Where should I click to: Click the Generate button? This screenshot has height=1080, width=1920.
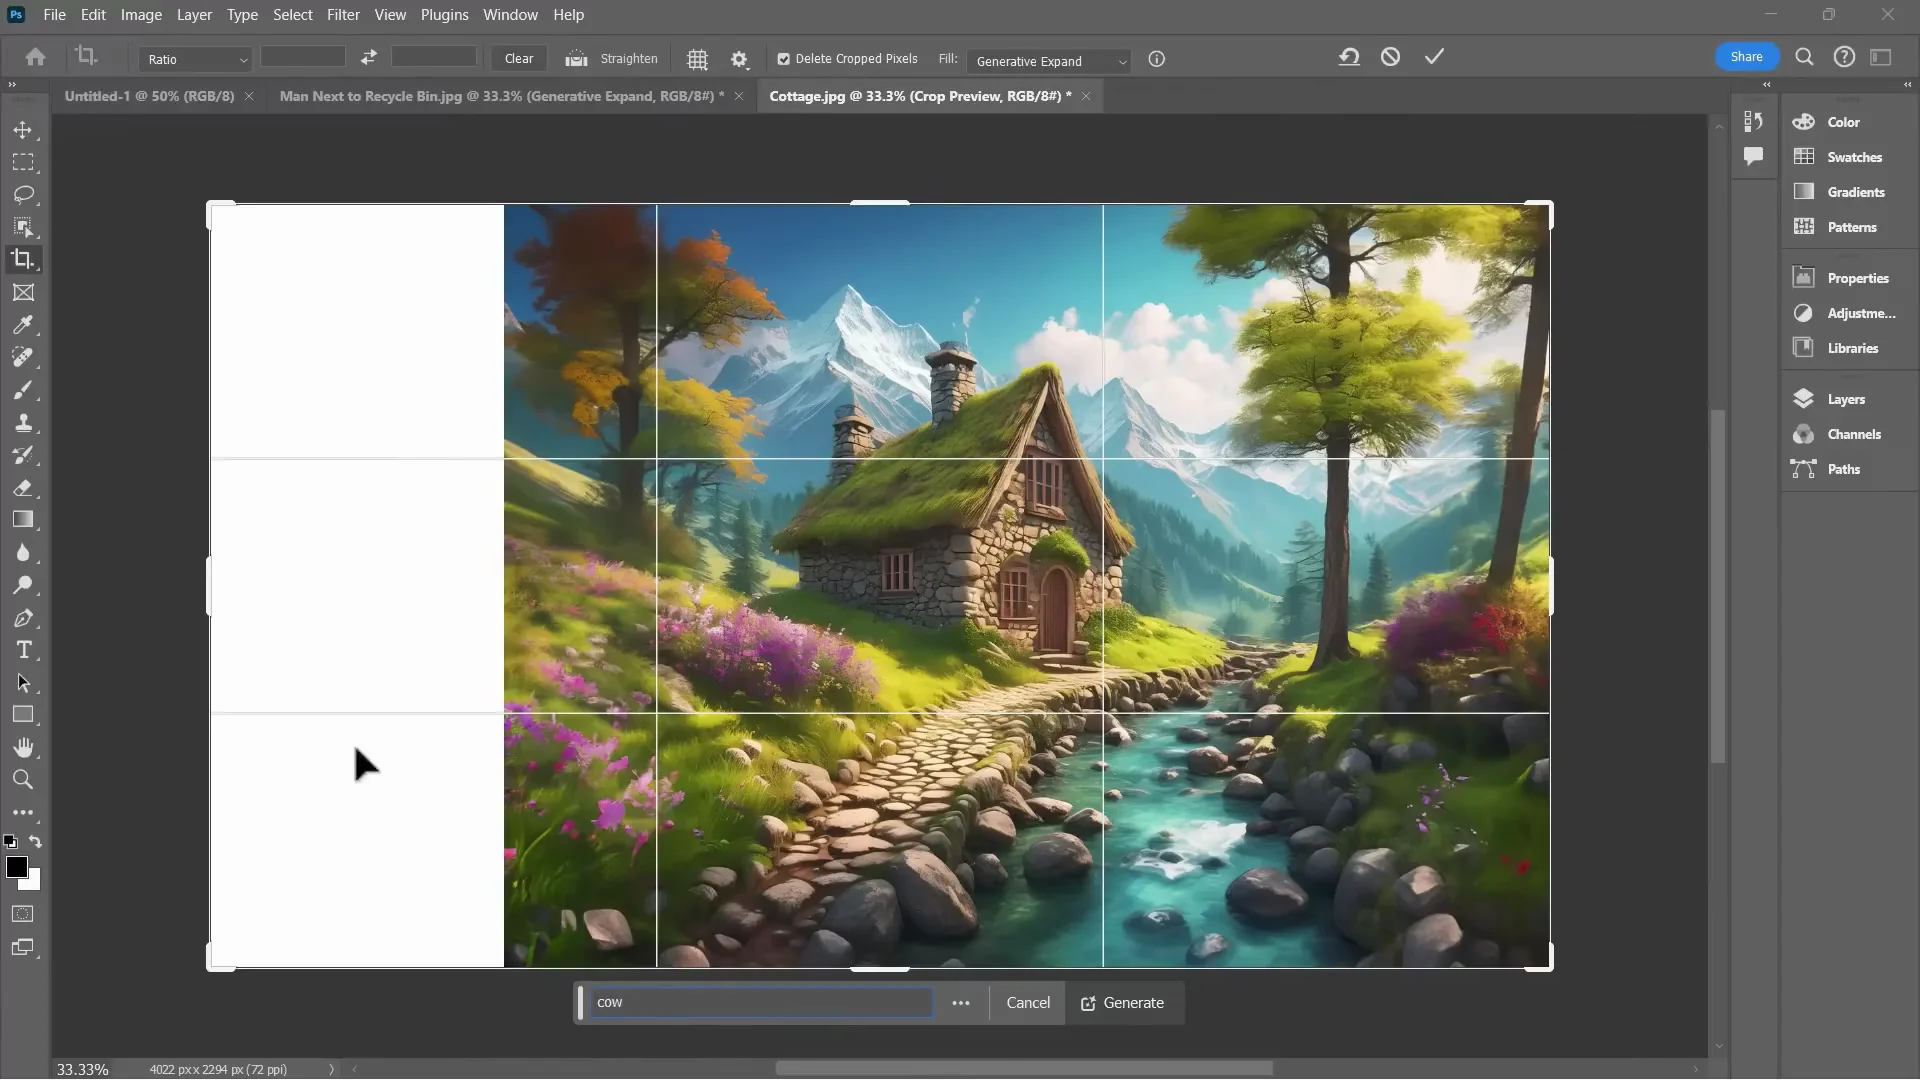(1124, 1003)
